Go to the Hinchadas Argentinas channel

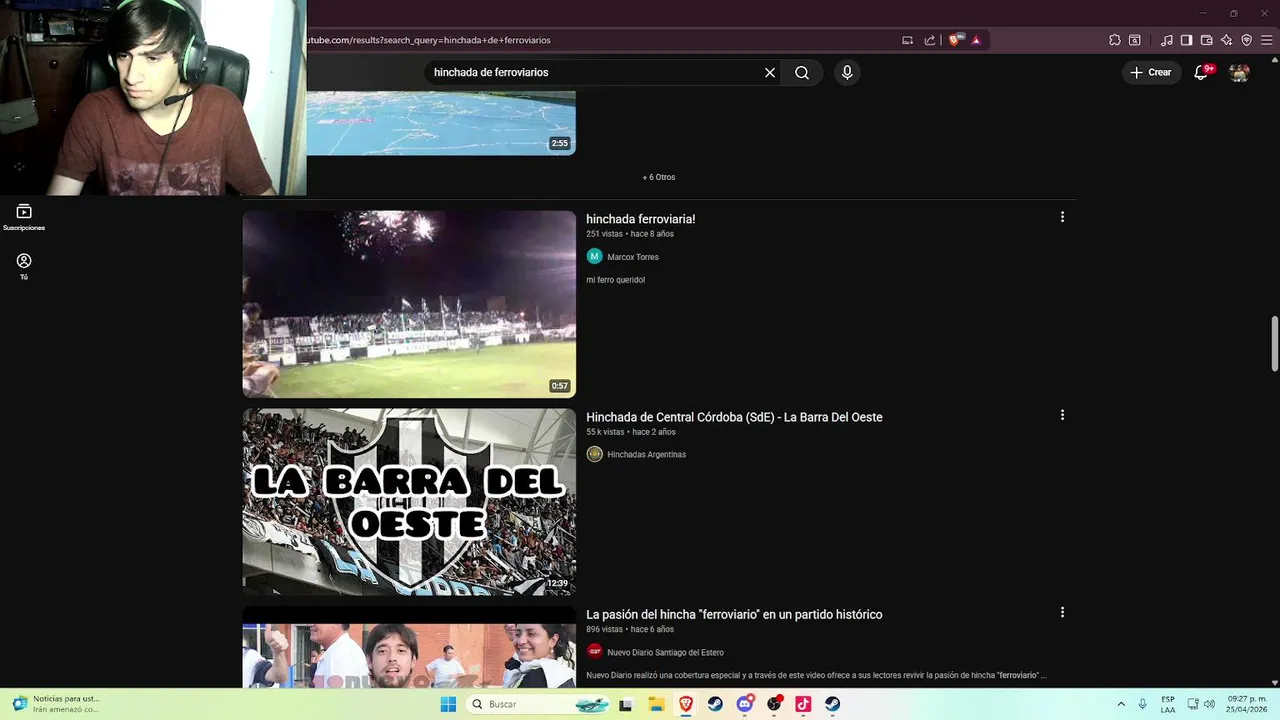coord(647,454)
